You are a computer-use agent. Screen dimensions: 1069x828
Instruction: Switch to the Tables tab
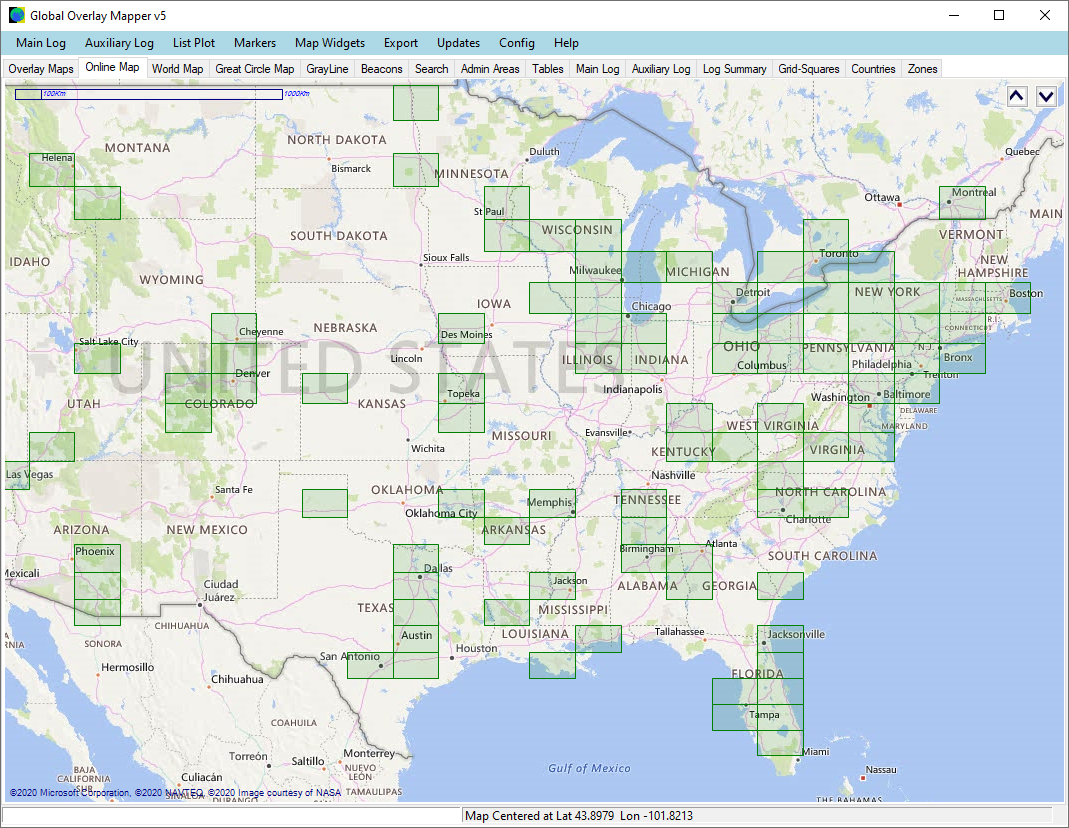(x=547, y=69)
